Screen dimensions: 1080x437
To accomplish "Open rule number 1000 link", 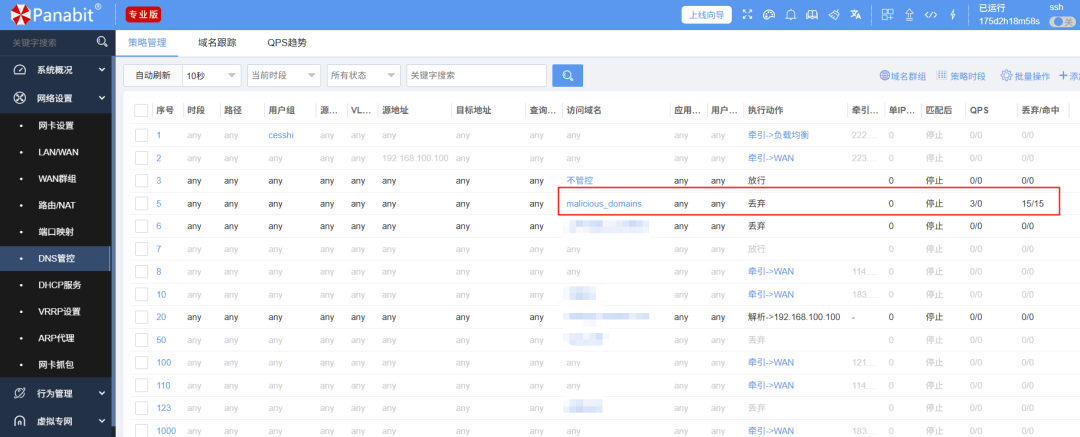I will 166,431.
